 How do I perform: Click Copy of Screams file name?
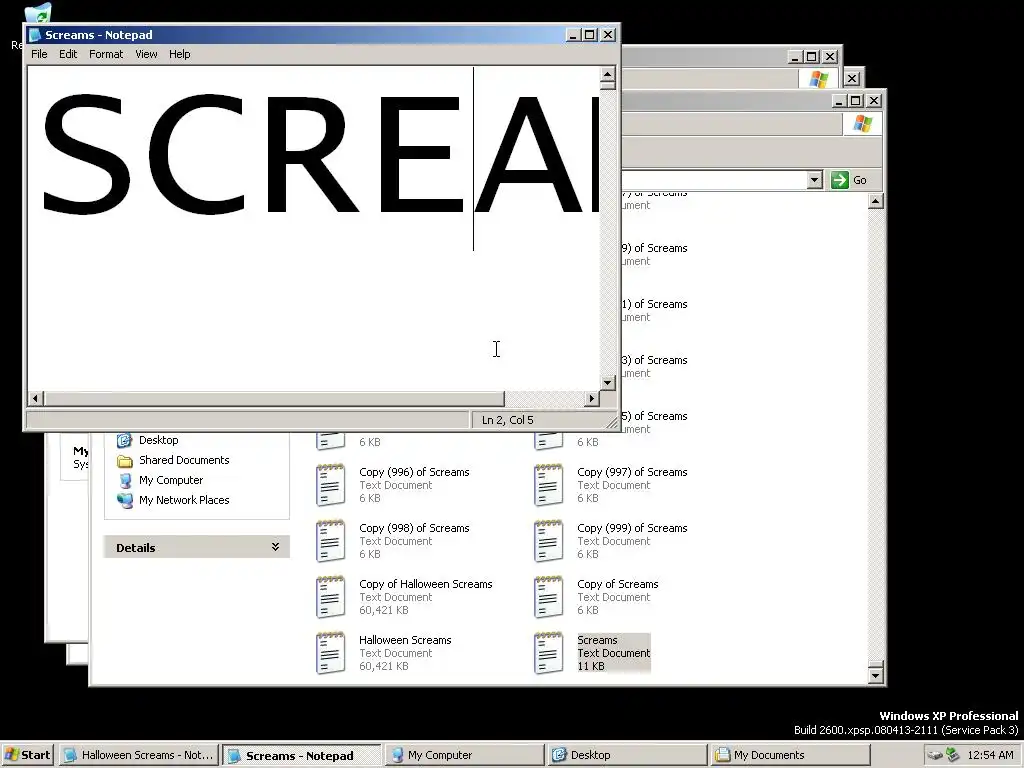point(618,584)
